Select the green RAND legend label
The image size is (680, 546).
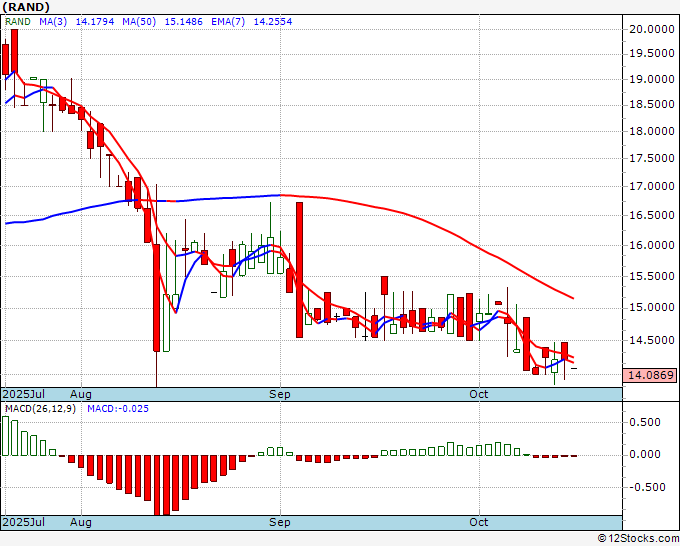tap(18, 22)
